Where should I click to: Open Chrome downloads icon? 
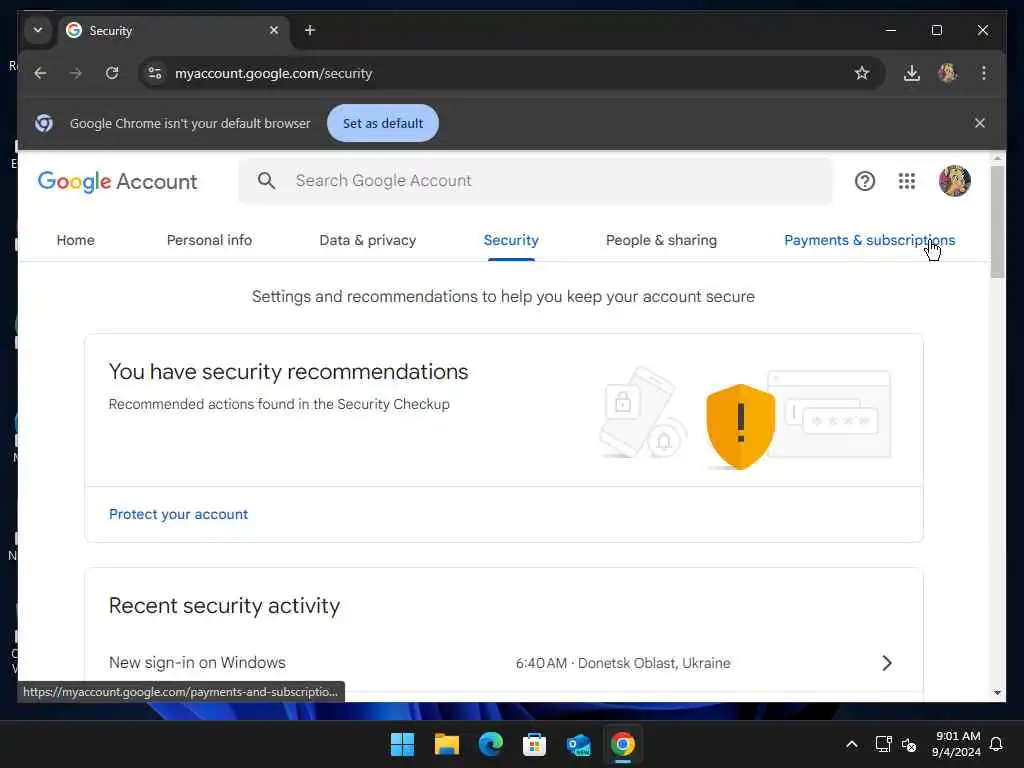(x=912, y=73)
